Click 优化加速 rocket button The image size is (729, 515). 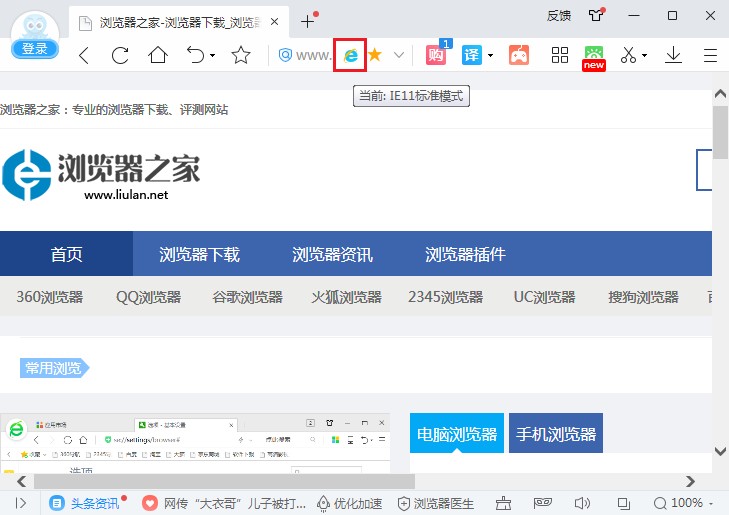(x=350, y=503)
